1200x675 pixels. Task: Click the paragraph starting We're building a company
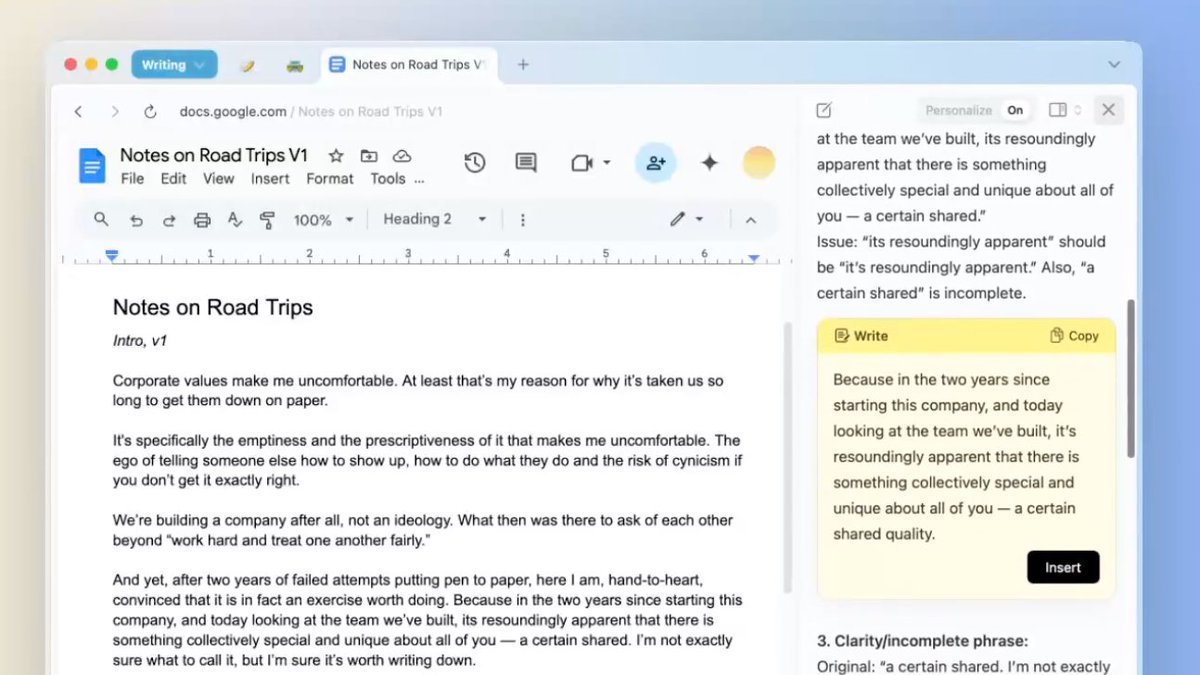(x=423, y=530)
